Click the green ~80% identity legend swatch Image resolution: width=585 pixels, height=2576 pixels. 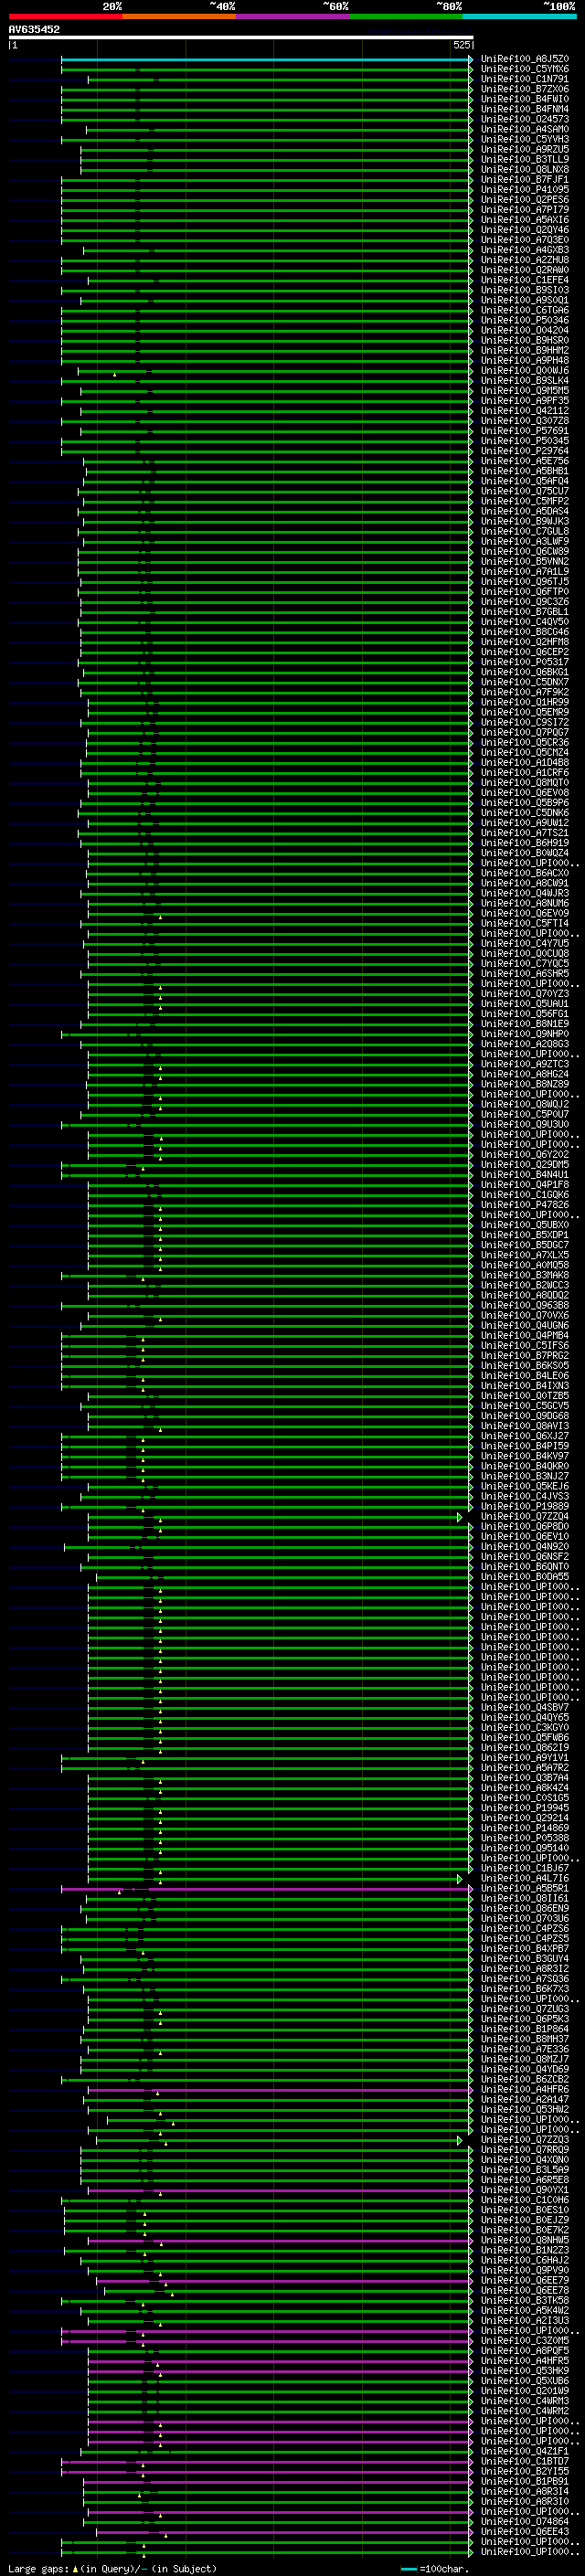(x=406, y=17)
